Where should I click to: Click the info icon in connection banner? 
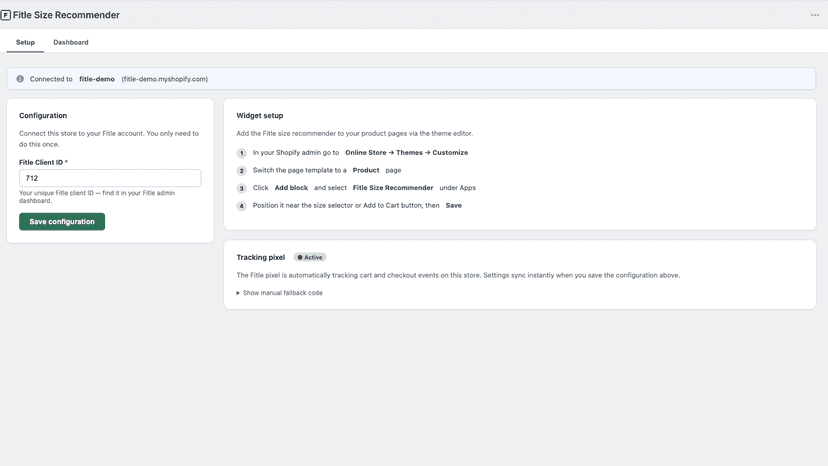20,79
